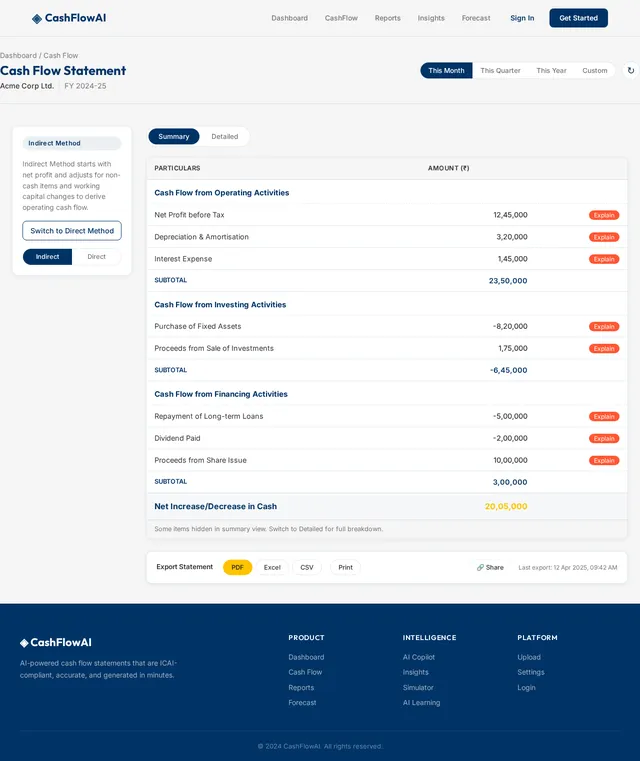Explain Dividend Paid row
This screenshot has width=640, height=761.
click(604, 438)
